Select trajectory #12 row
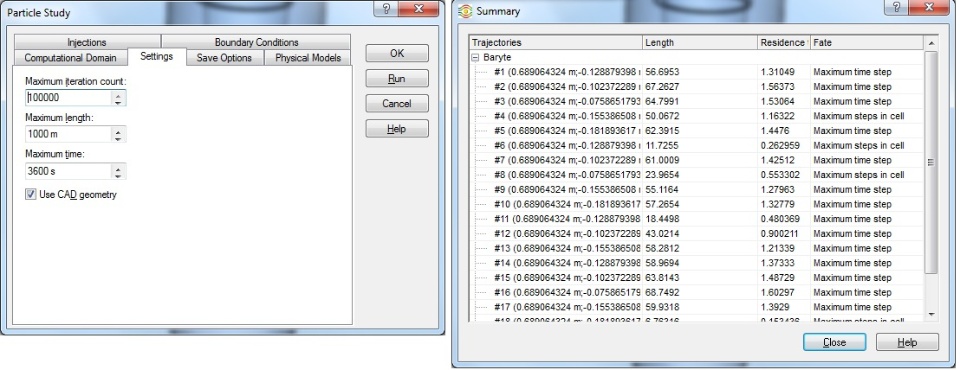This screenshot has width=960, height=370. (x=696, y=233)
